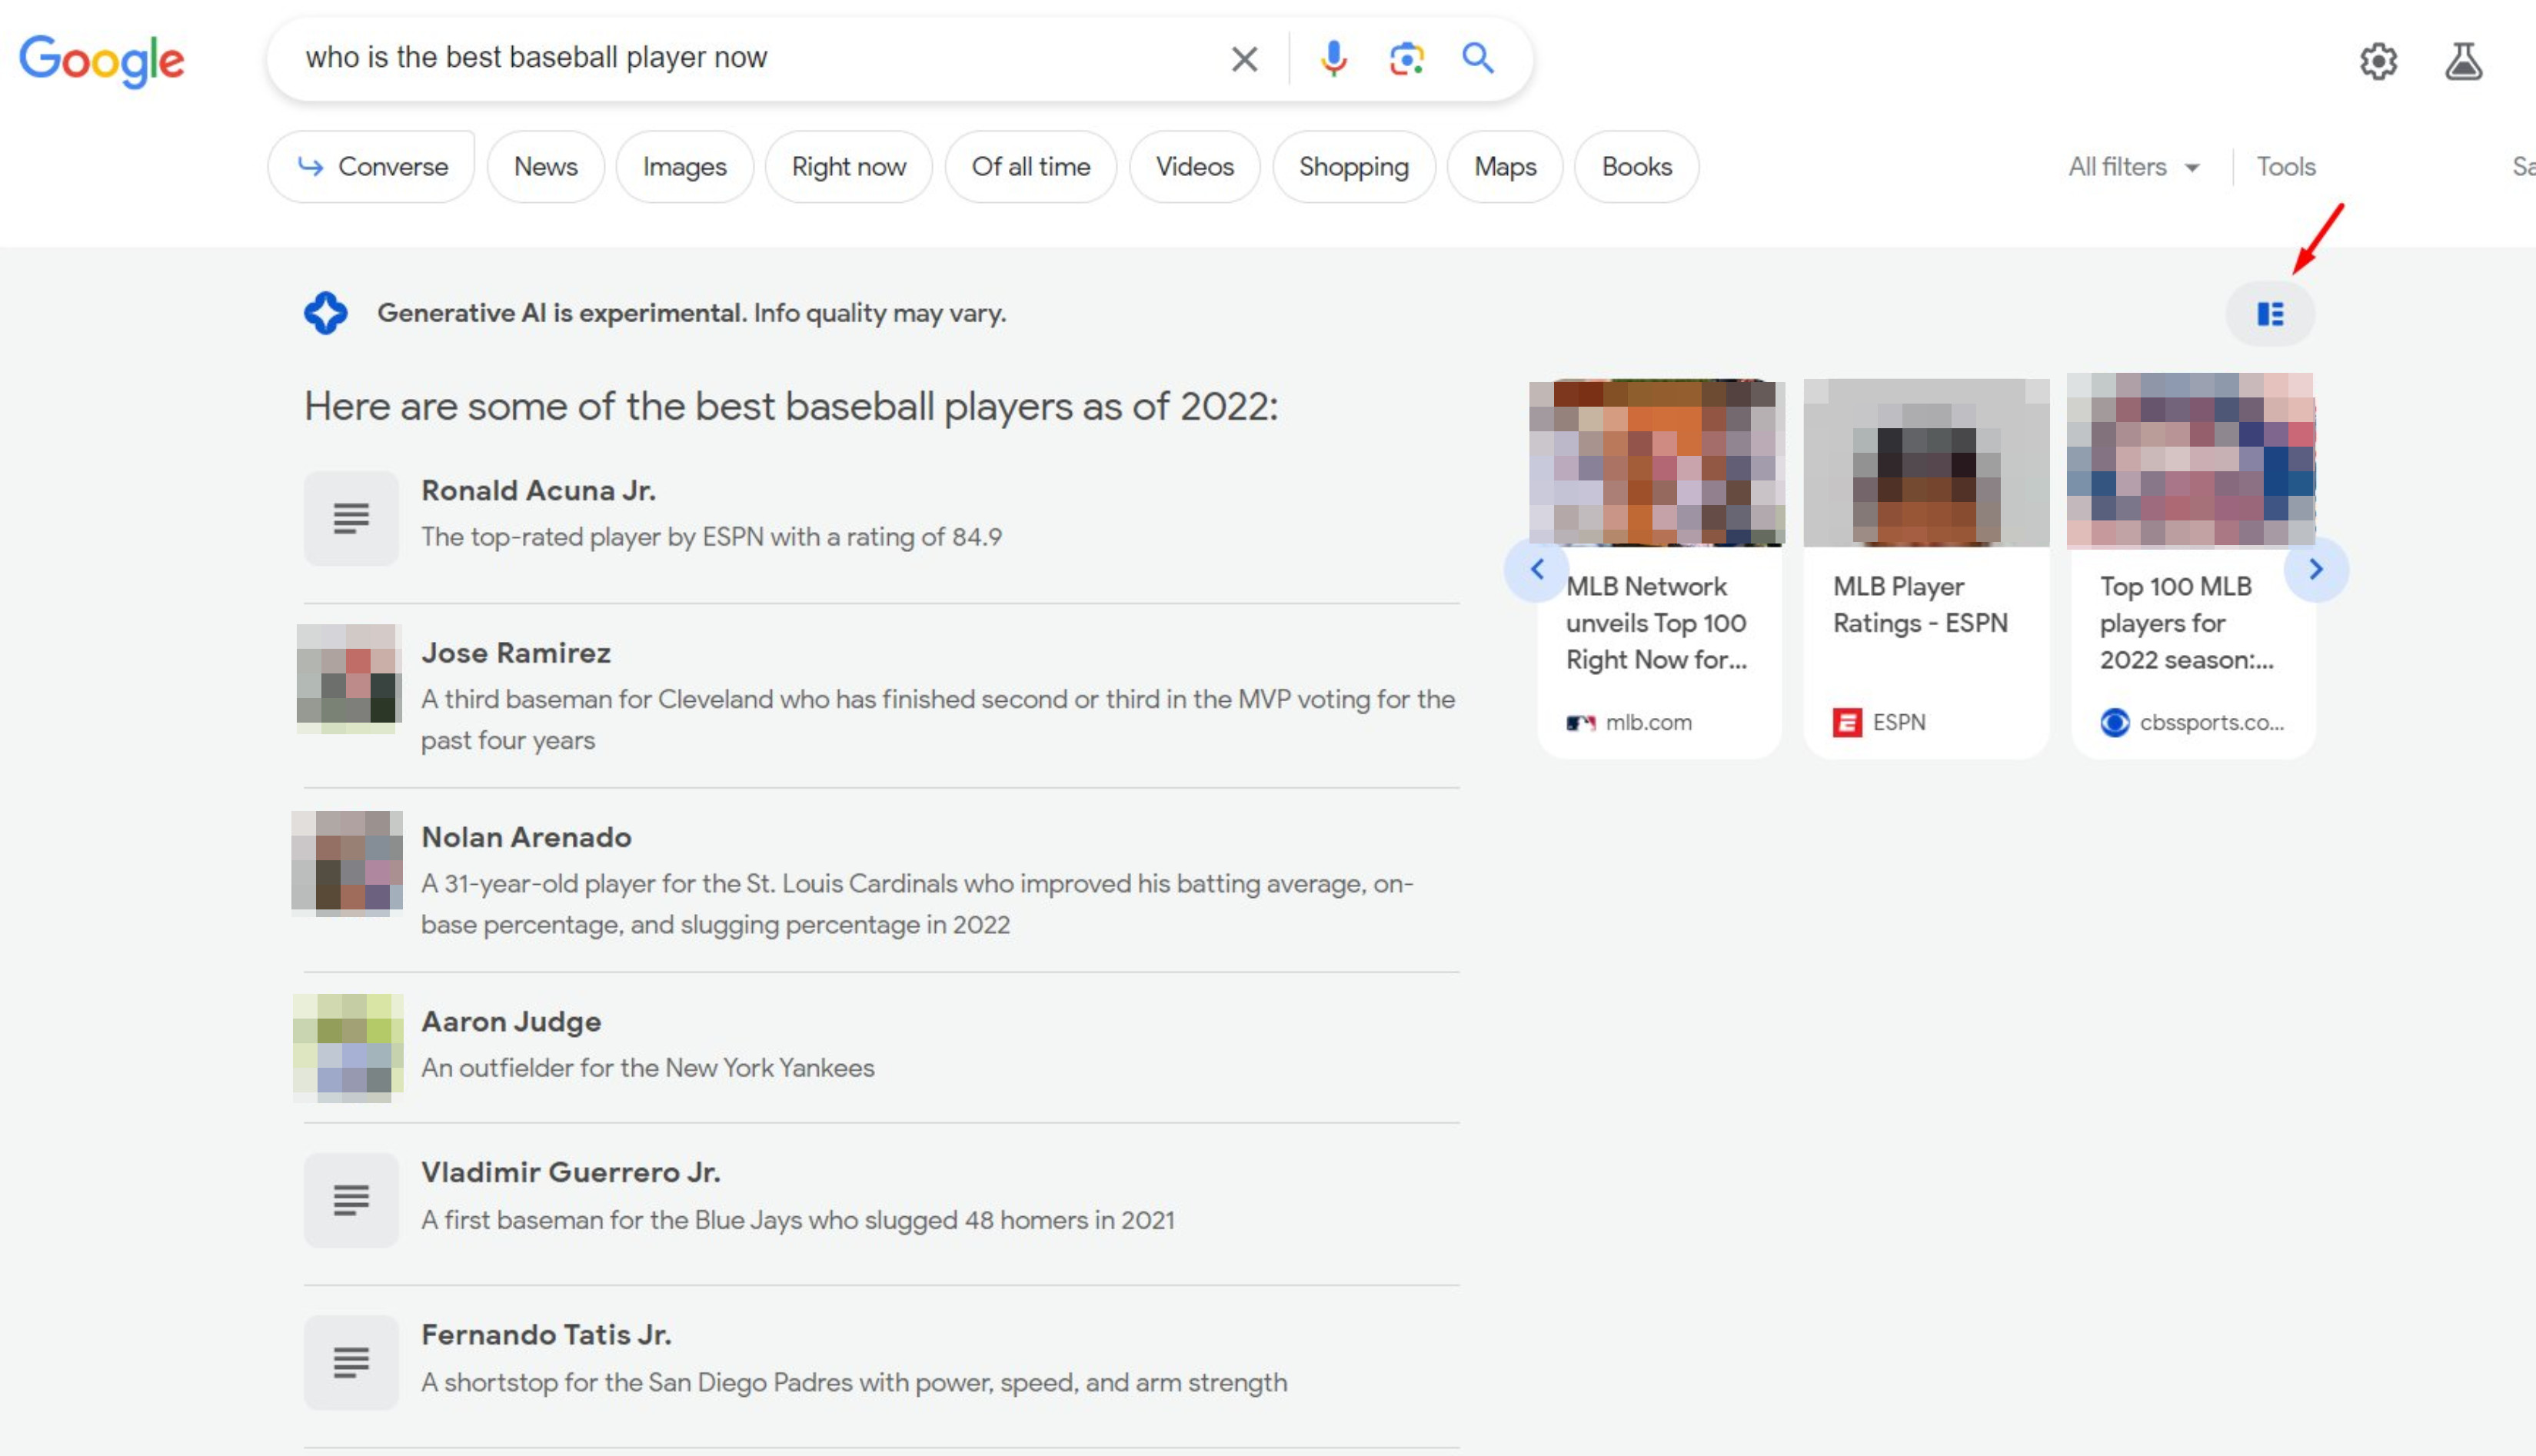Switch to the Images results tab
2536x1456 pixels.
(x=684, y=166)
